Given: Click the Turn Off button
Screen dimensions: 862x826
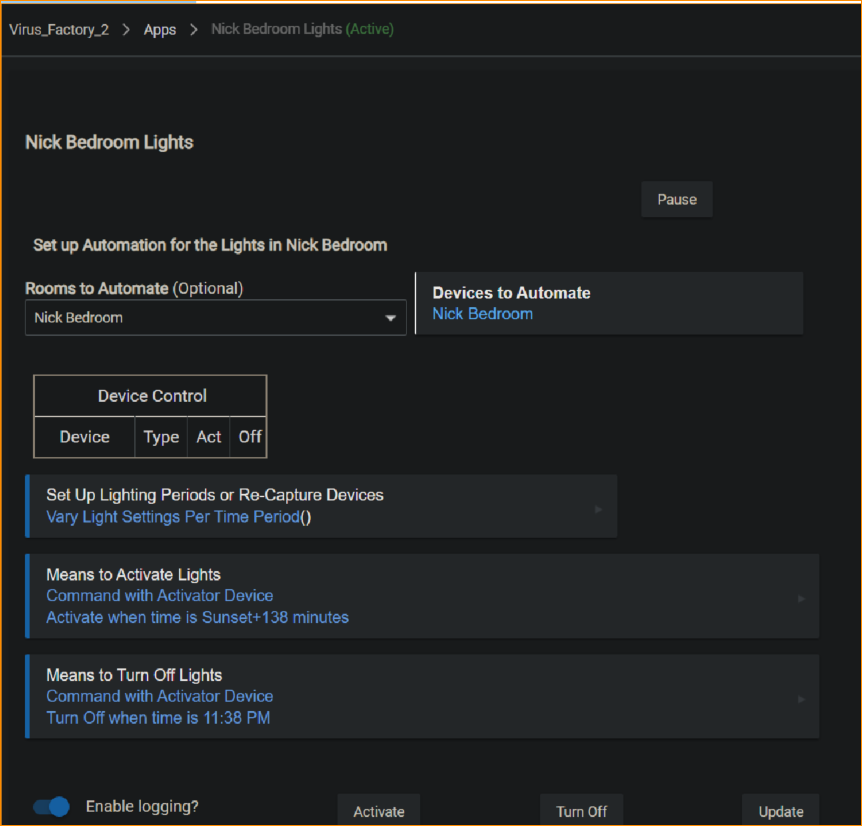Looking at the screenshot, I should pos(582,811).
